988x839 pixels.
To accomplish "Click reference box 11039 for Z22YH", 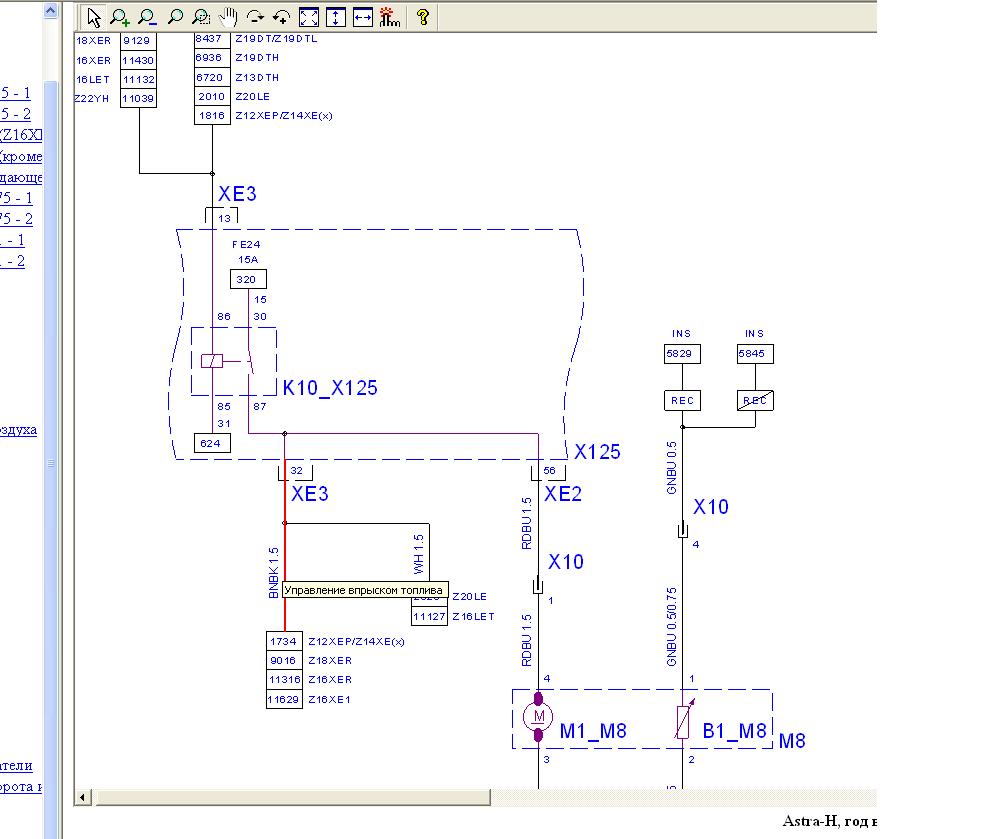I will coord(139,98).
